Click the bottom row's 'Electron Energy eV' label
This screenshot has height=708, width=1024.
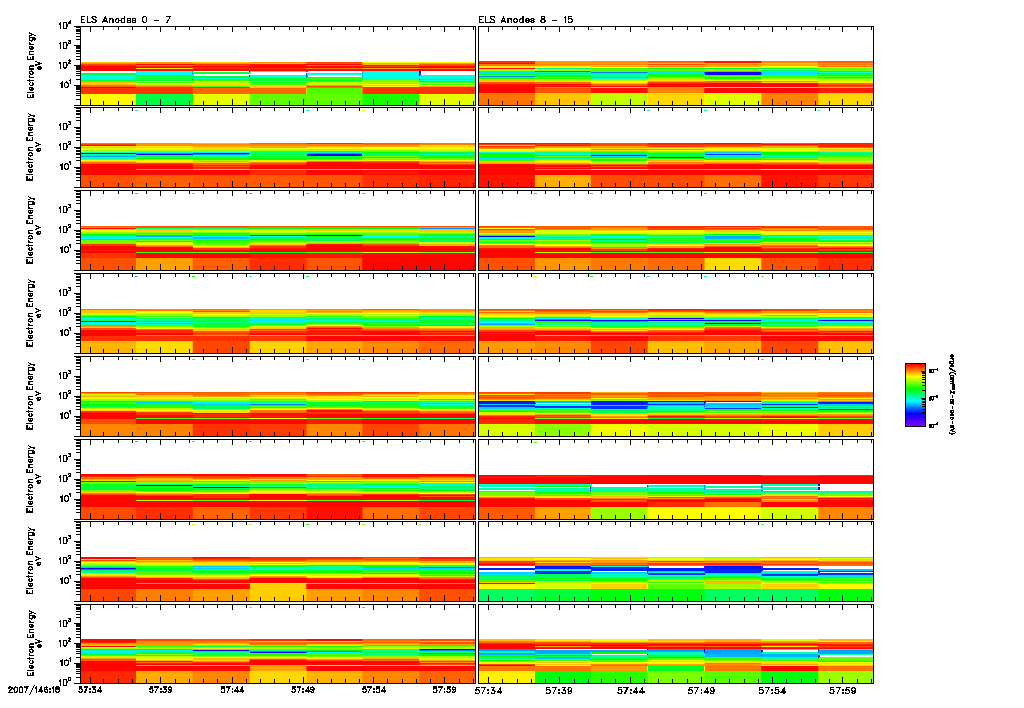click(34, 644)
